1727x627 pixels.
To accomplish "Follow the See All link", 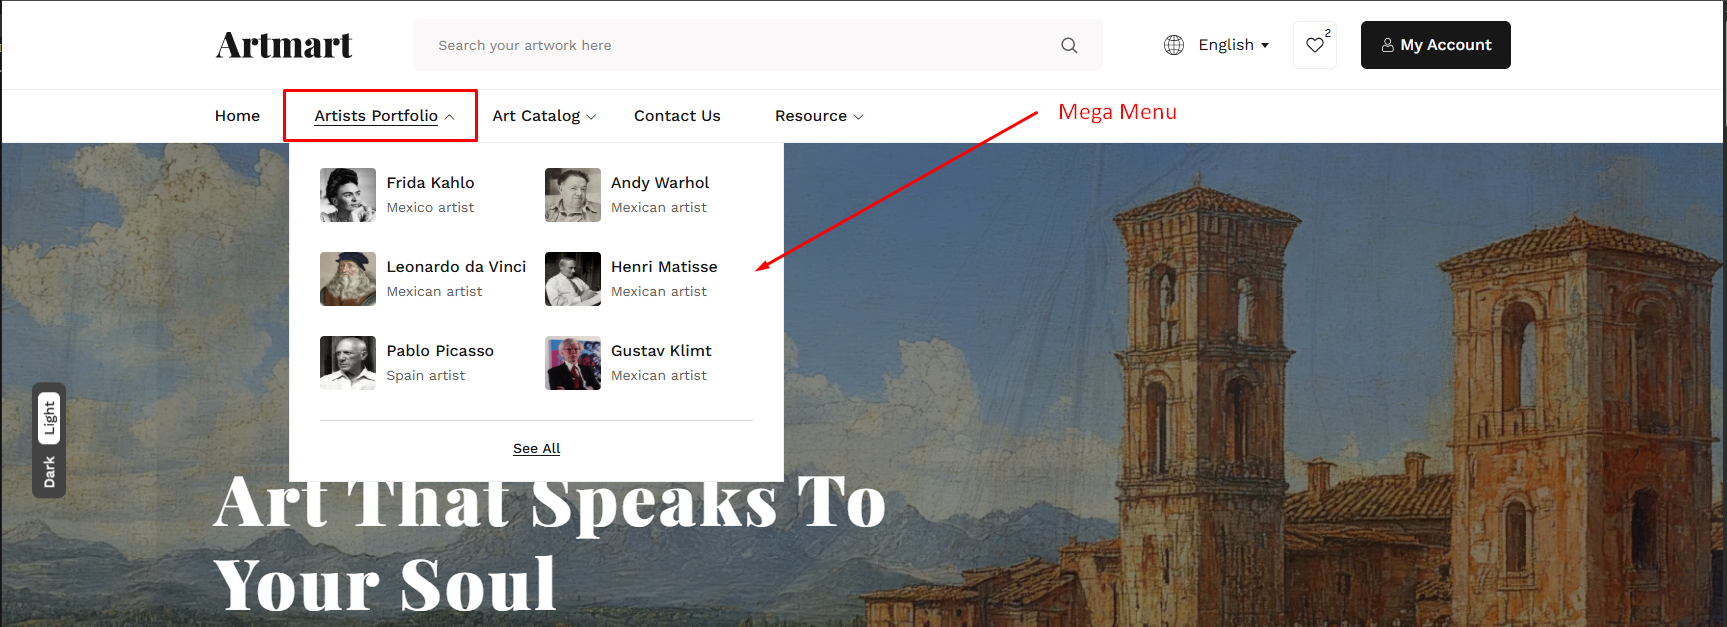I will click(536, 449).
